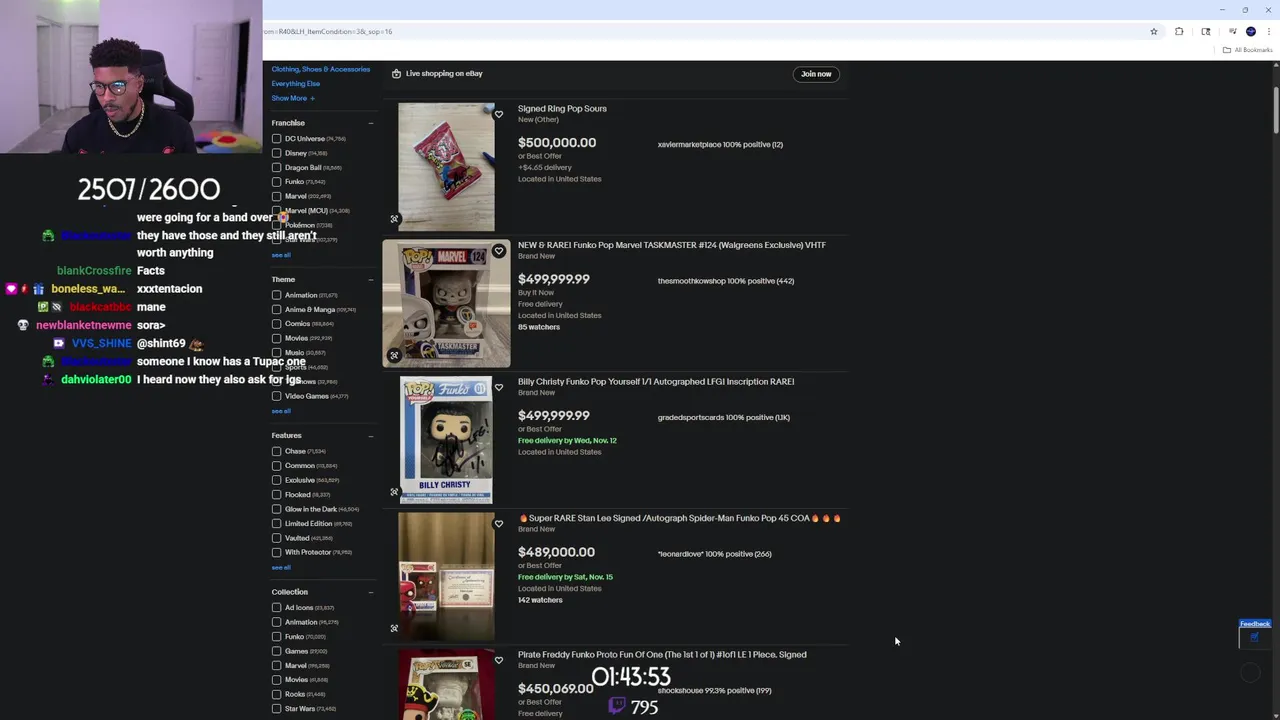Tick the DC Universe franchise checkbox
This screenshot has height=720, width=1280.
(276, 139)
